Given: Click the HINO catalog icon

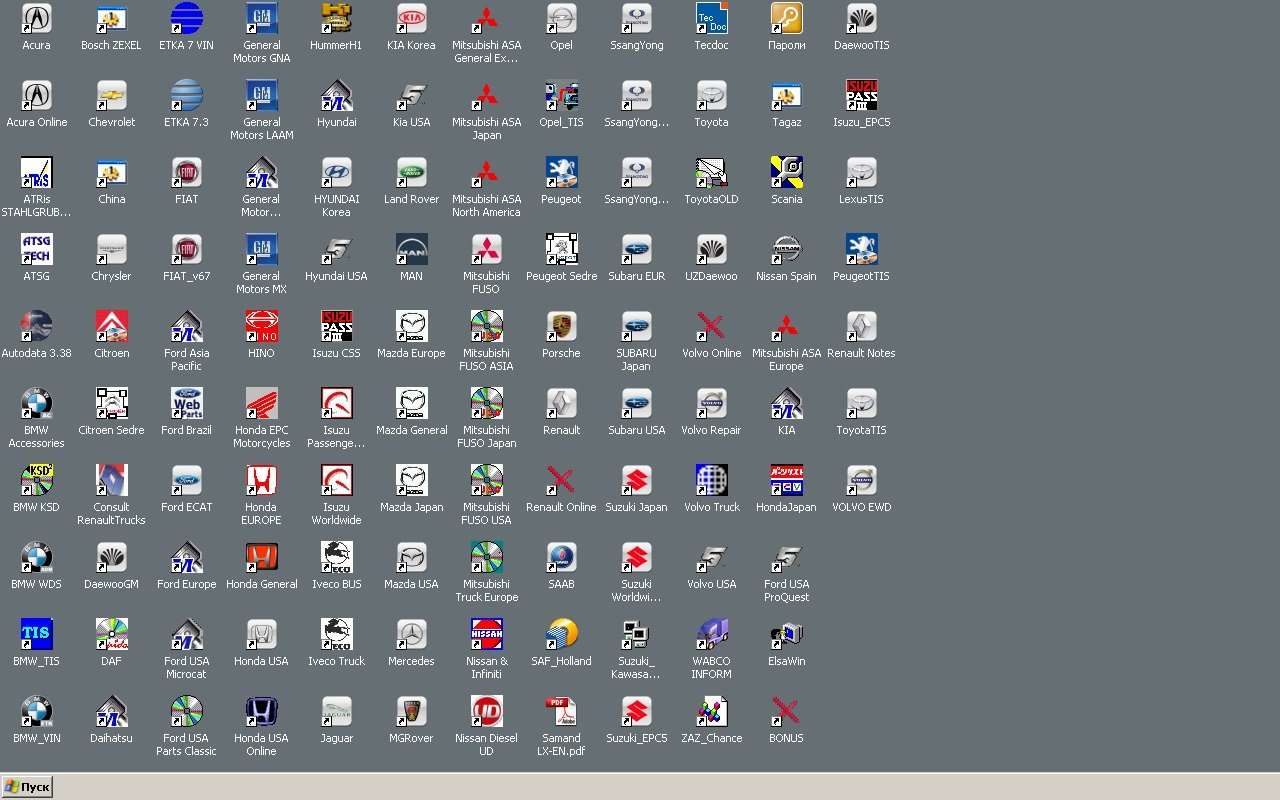Looking at the screenshot, I should [x=261, y=326].
